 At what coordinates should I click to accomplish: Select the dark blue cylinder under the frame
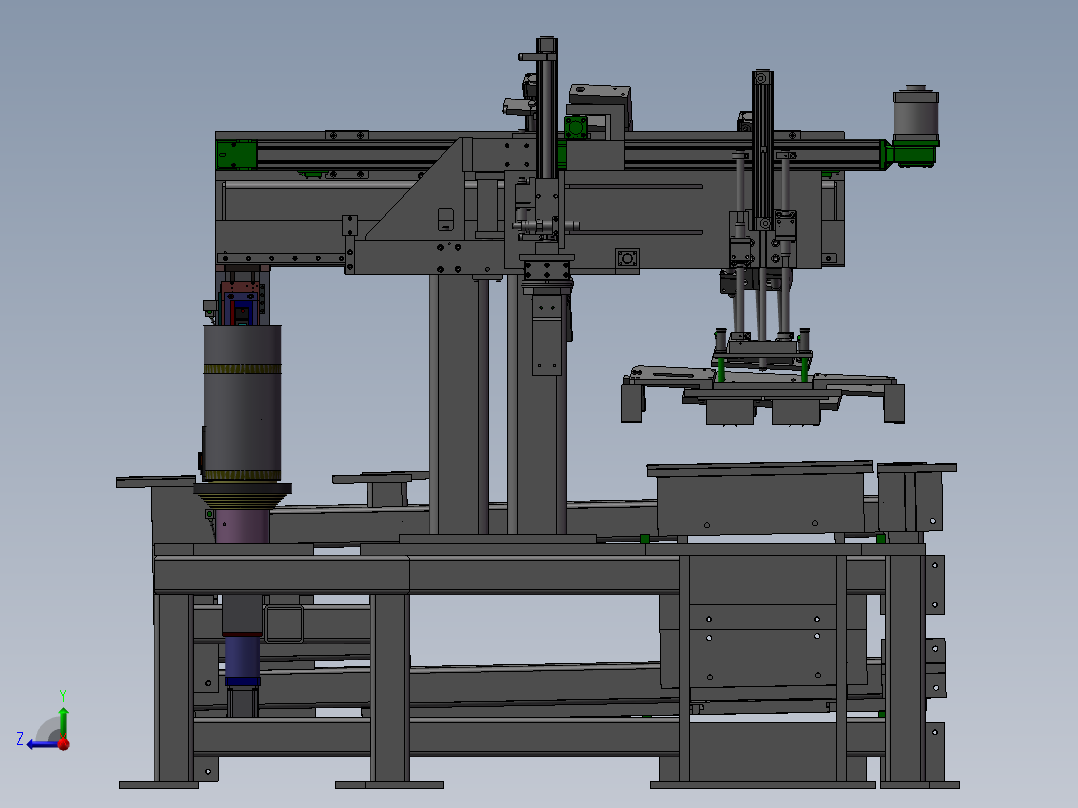(243, 659)
